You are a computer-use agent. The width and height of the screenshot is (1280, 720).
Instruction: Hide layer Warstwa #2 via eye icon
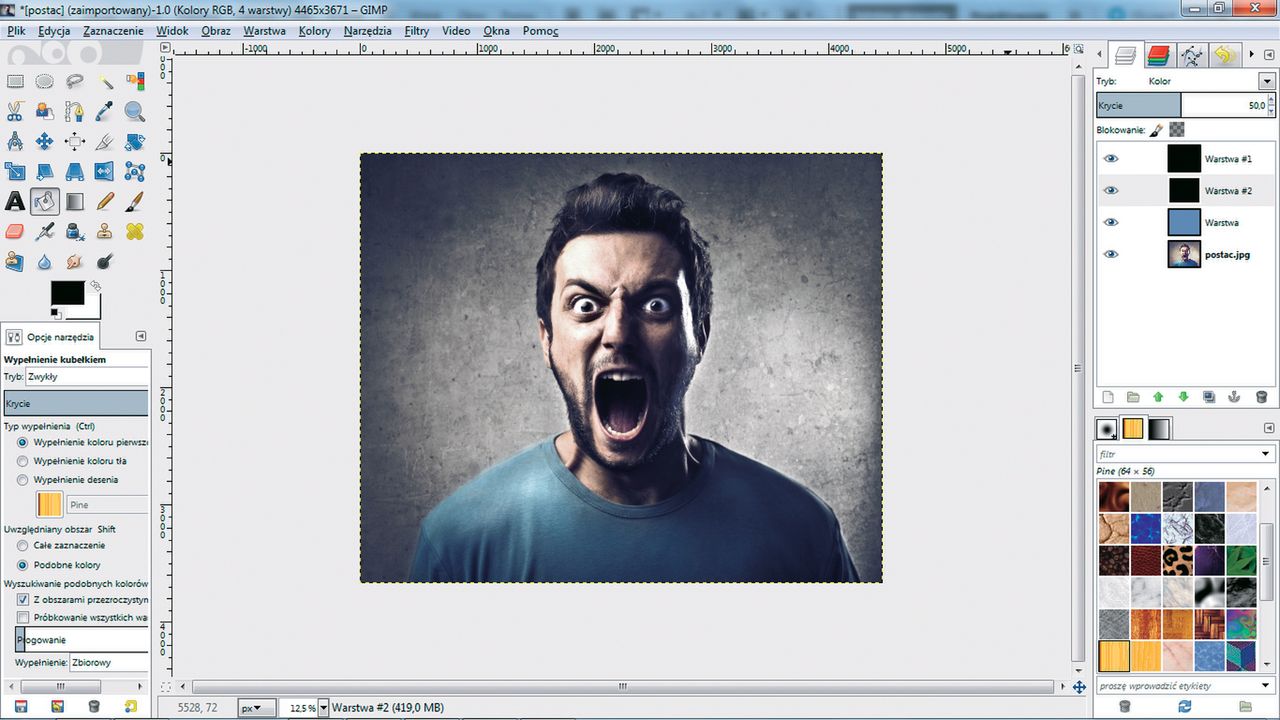coord(1111,190)
